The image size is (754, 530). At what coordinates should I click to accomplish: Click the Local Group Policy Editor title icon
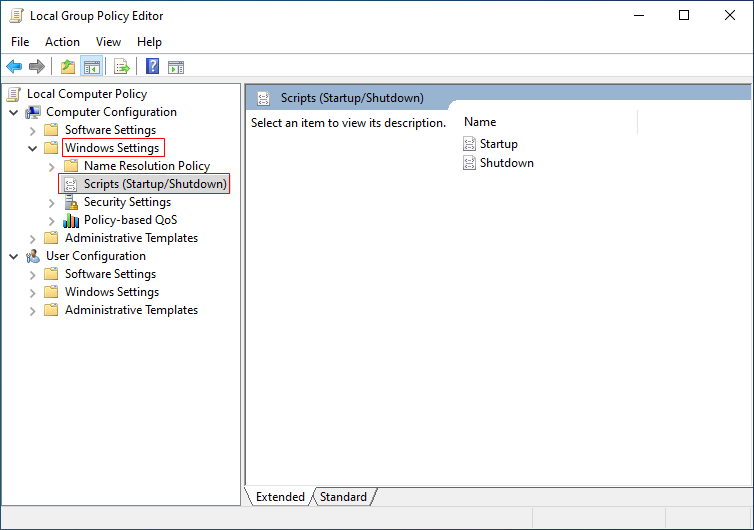(17, 16)
